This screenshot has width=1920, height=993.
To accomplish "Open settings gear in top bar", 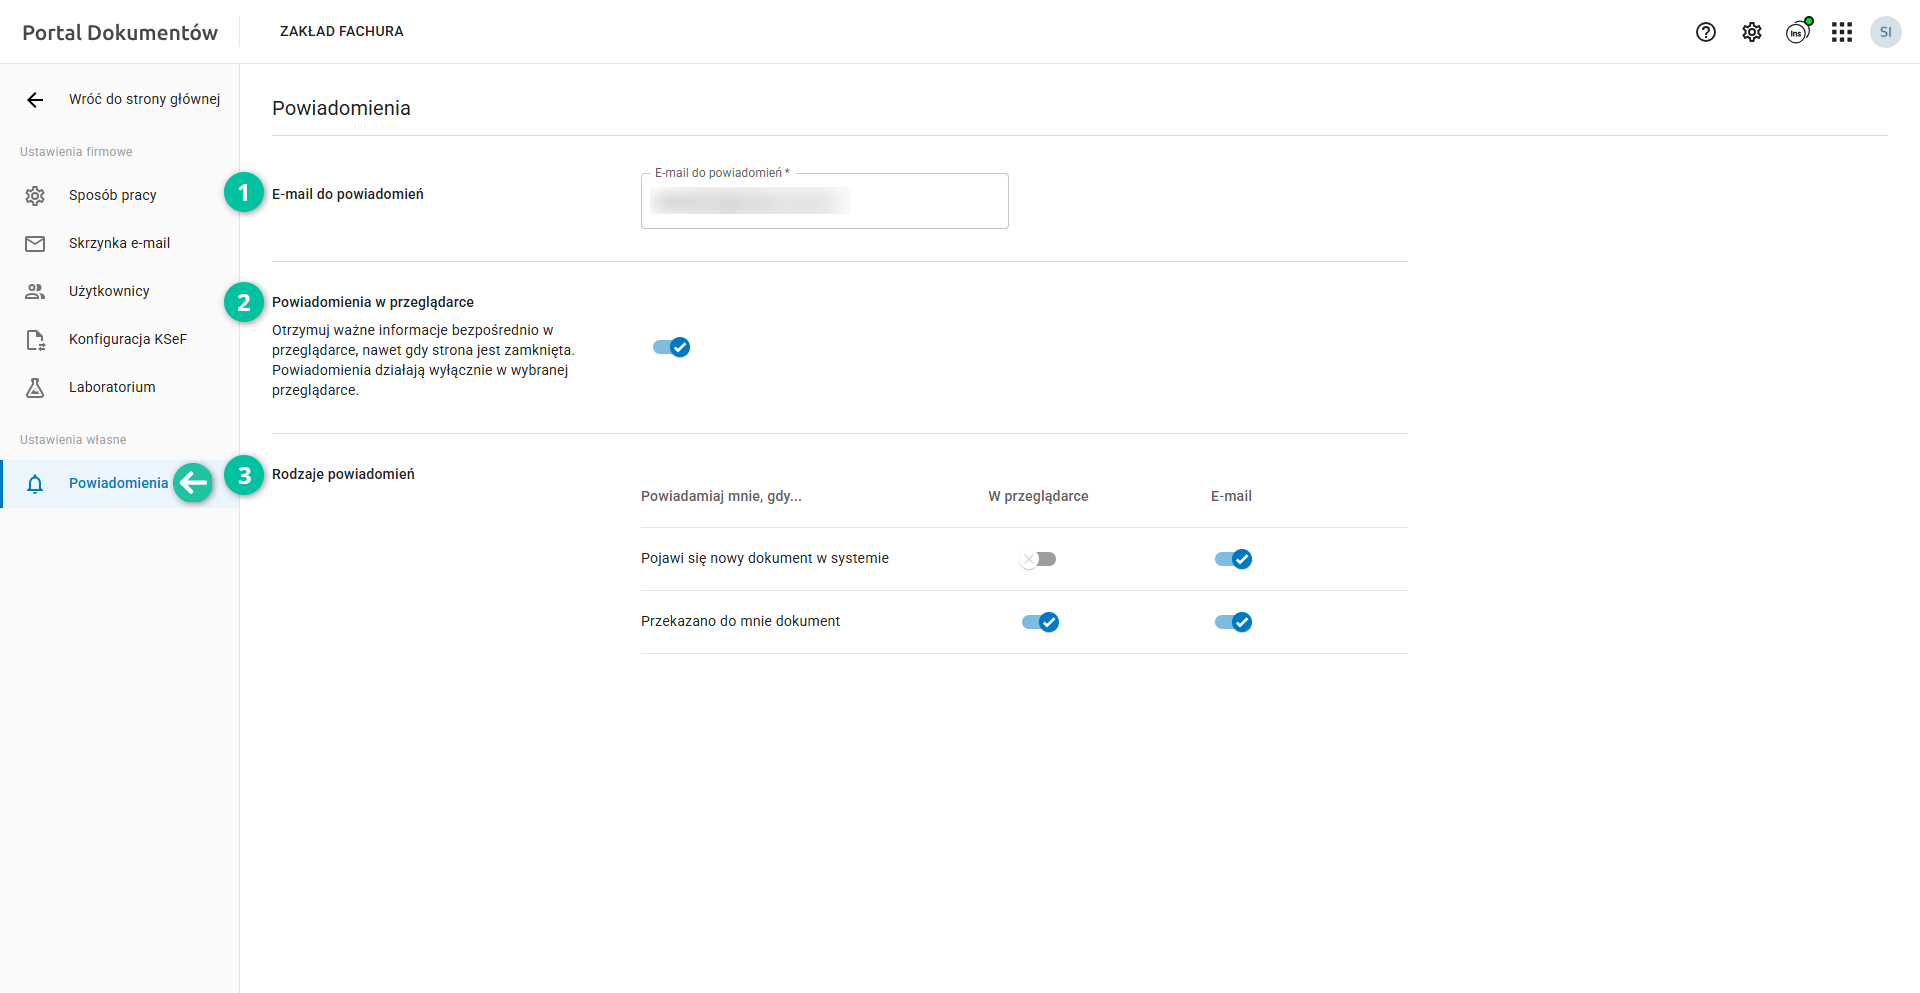I will pos(1751,32).
